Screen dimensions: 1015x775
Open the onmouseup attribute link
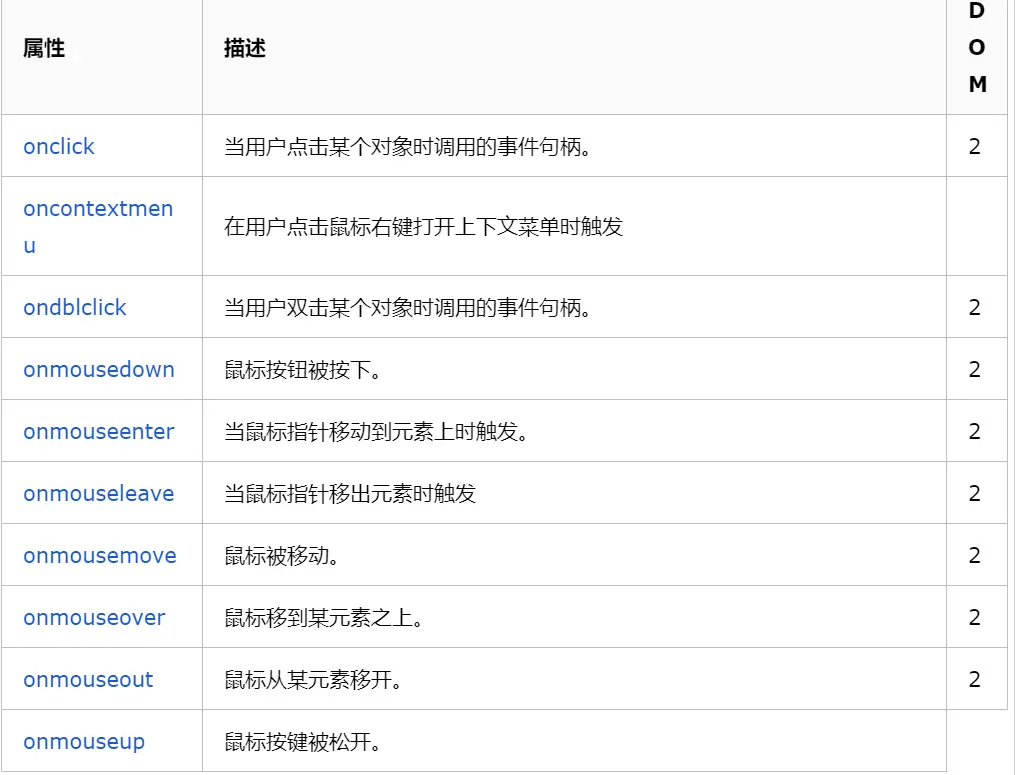(83, 740)
